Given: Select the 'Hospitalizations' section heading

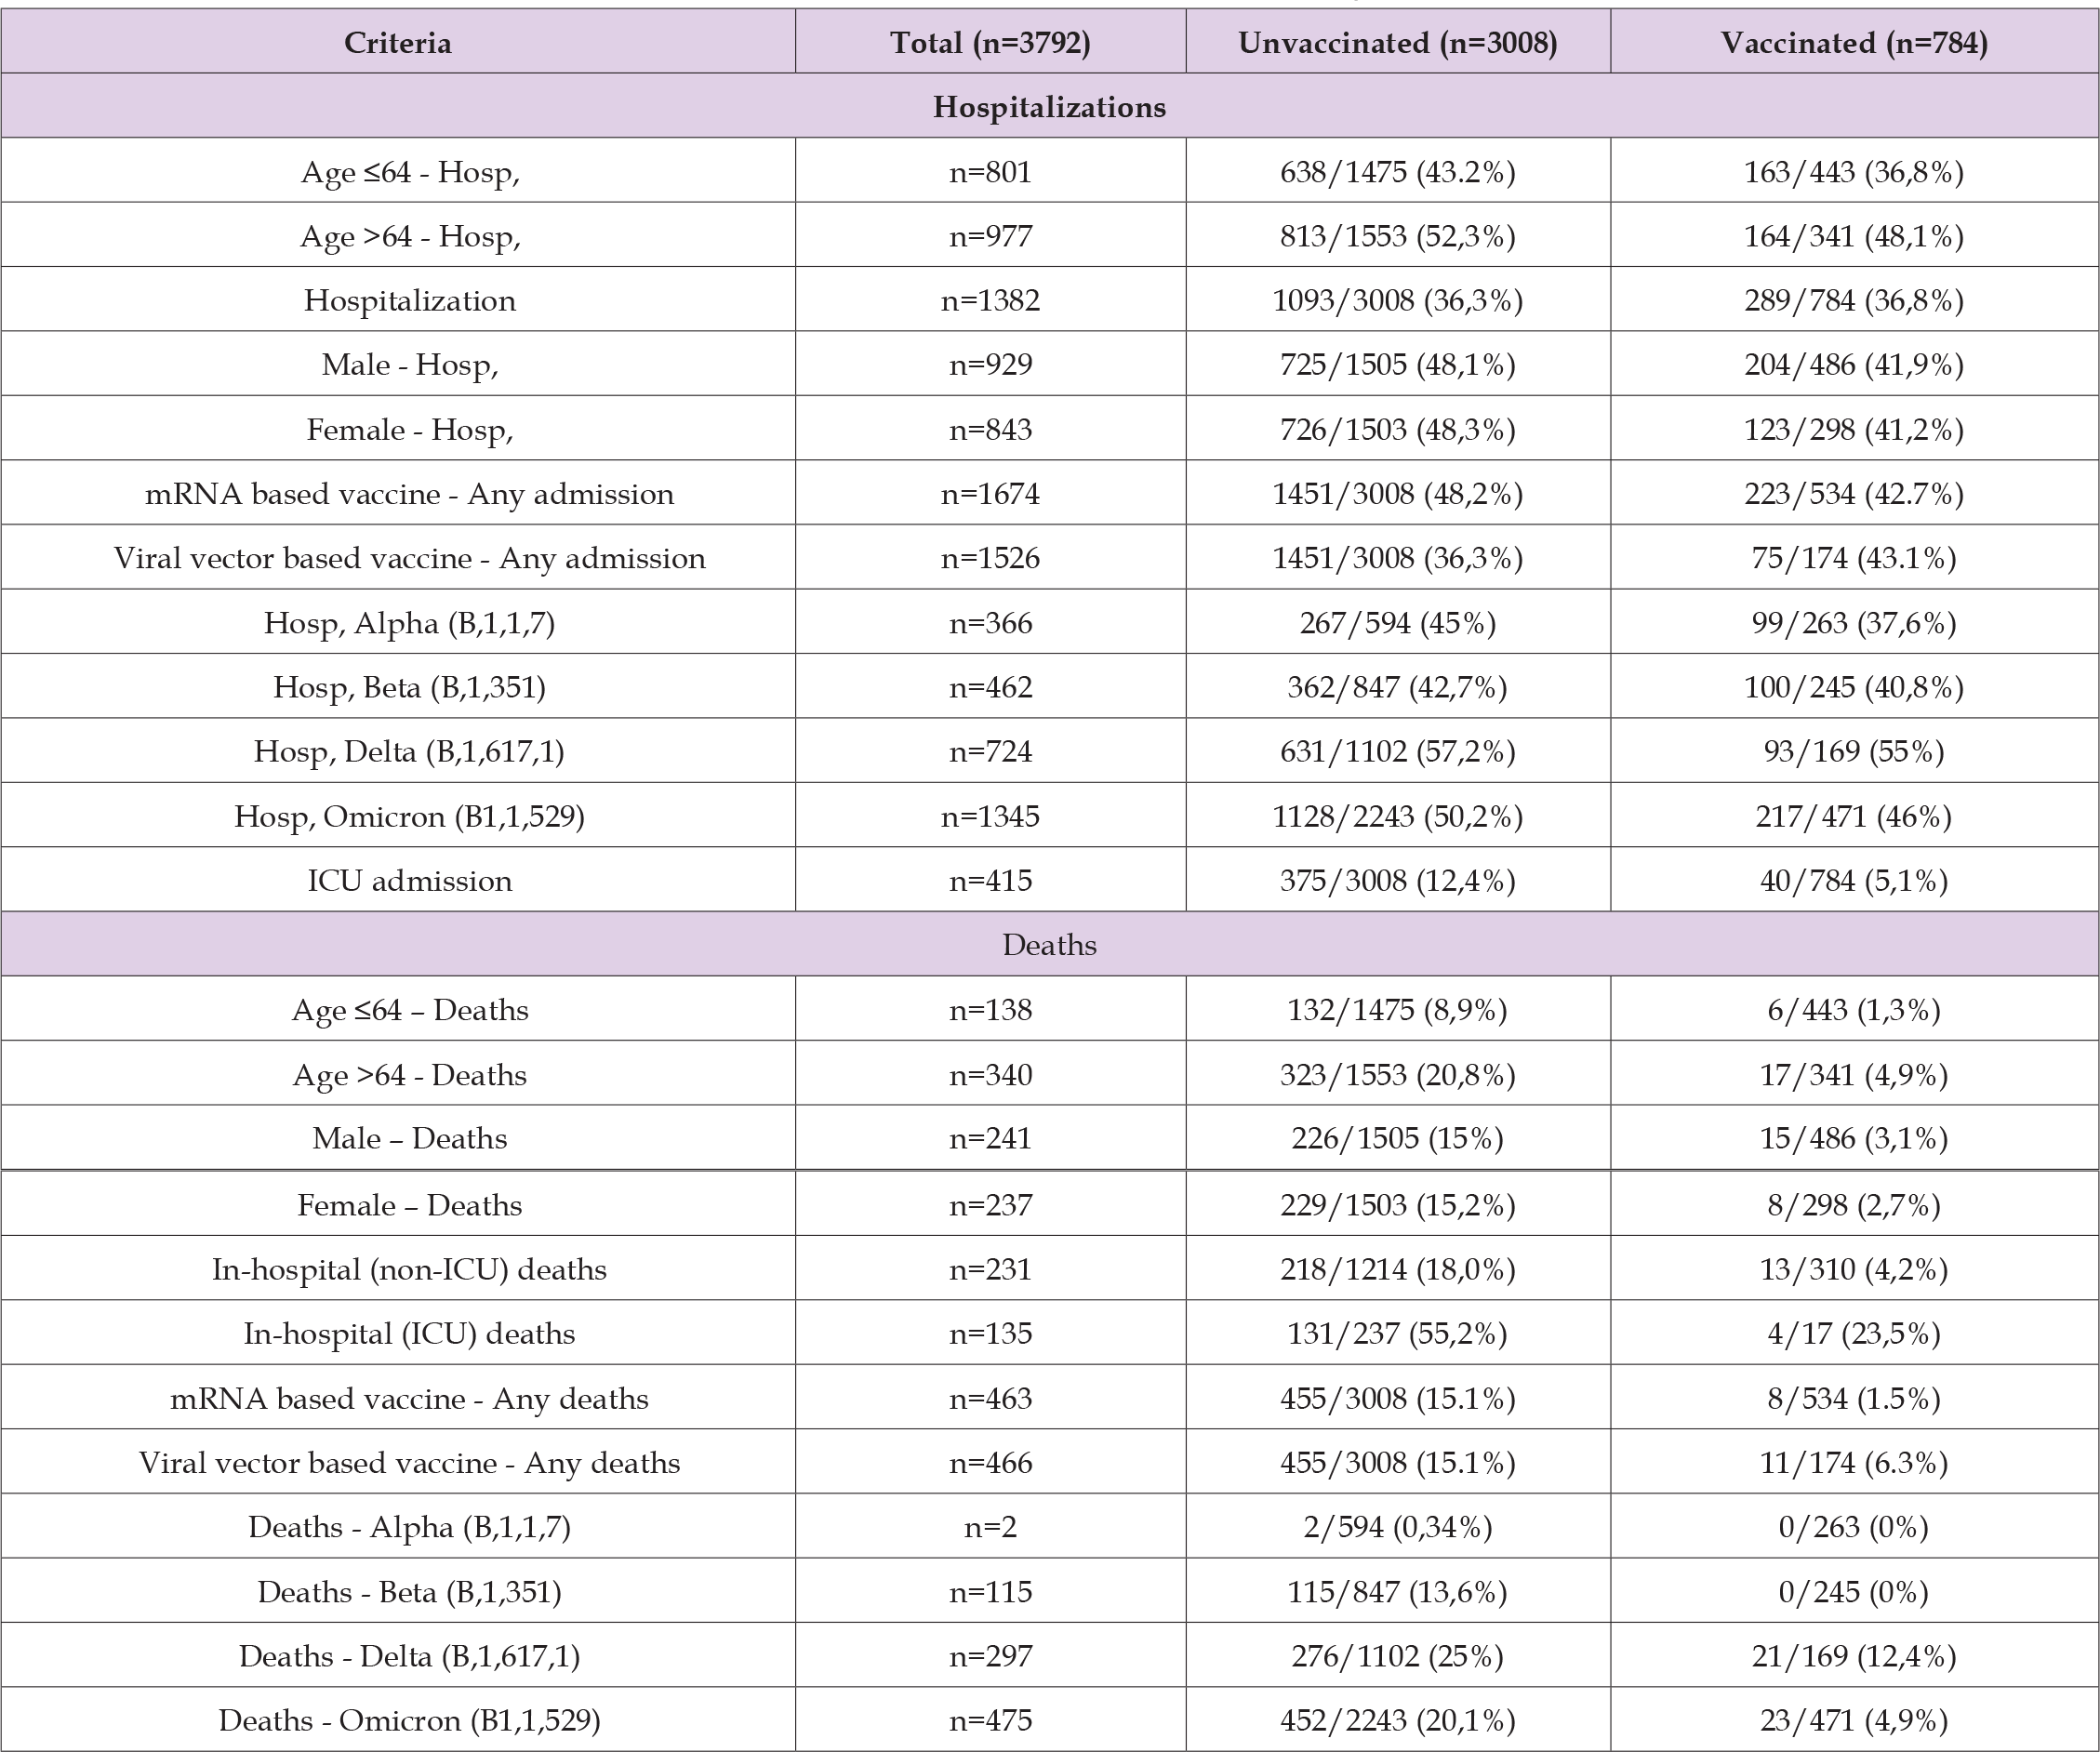Looking at the screenshot, I should (1050, 107).
